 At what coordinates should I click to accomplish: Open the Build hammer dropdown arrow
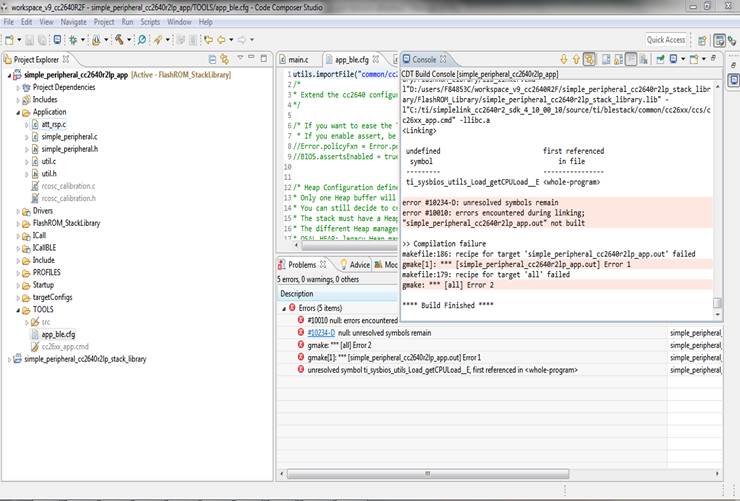(129, 40)
